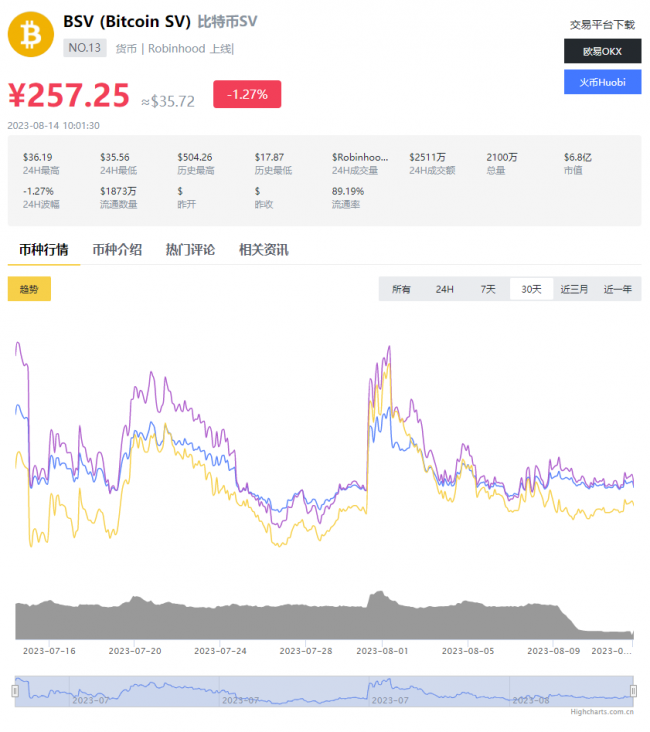Click right handle of chart navigator

[633, 690]
